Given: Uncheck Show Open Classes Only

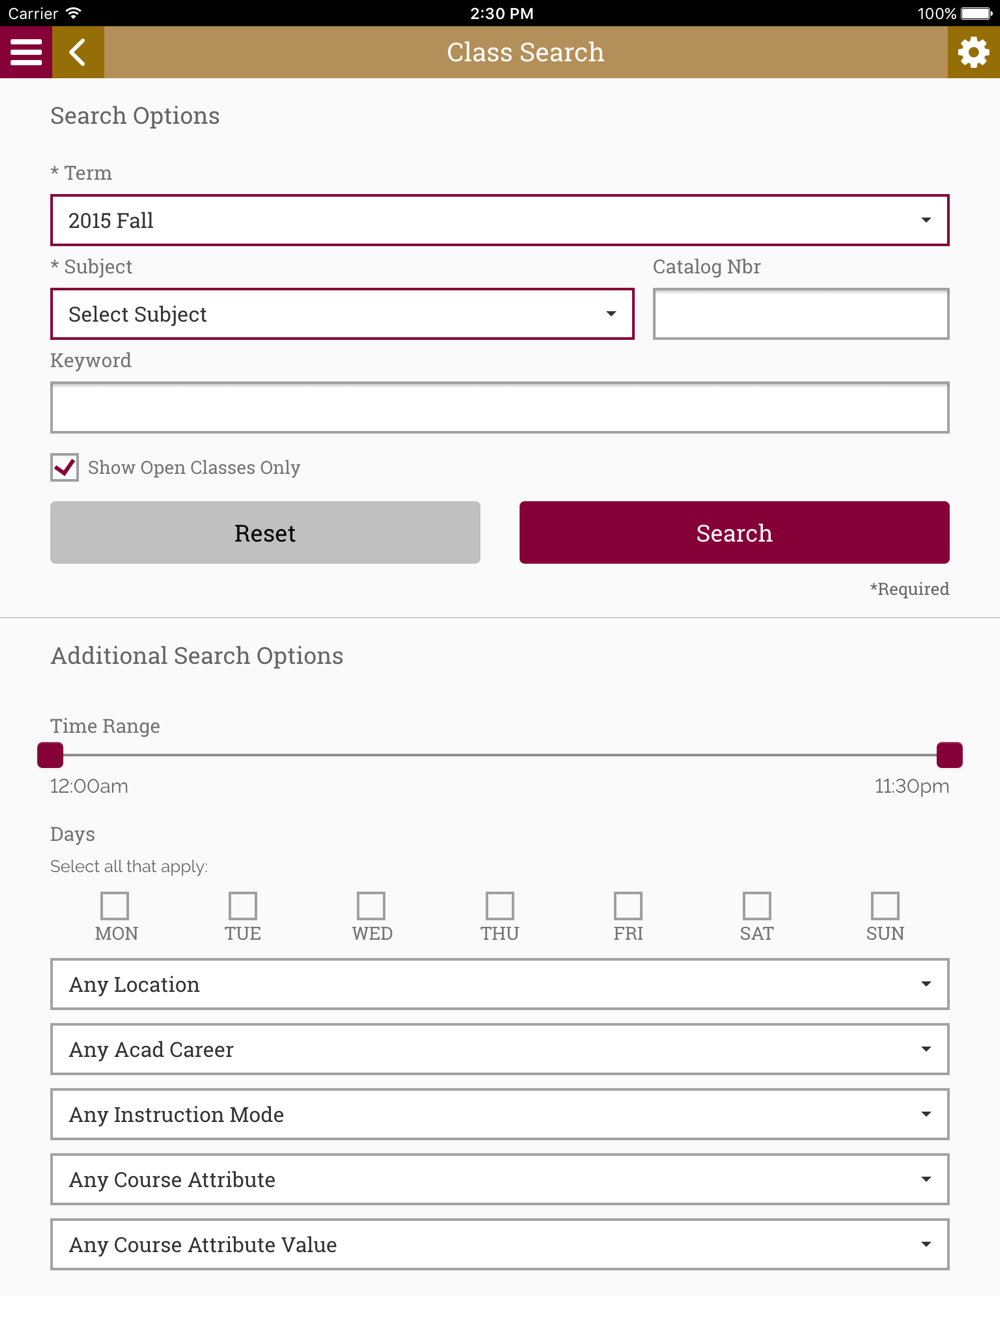Looking at the screenshot, I should pos(65,467).
